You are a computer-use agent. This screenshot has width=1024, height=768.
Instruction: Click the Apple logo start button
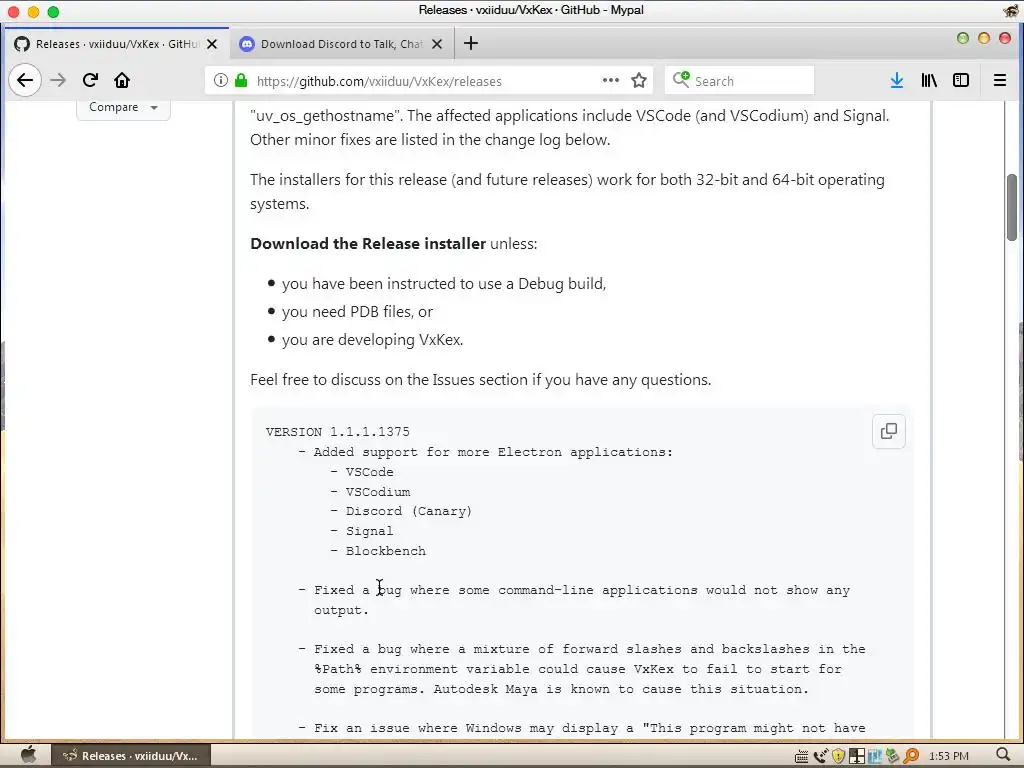point(28,755)
